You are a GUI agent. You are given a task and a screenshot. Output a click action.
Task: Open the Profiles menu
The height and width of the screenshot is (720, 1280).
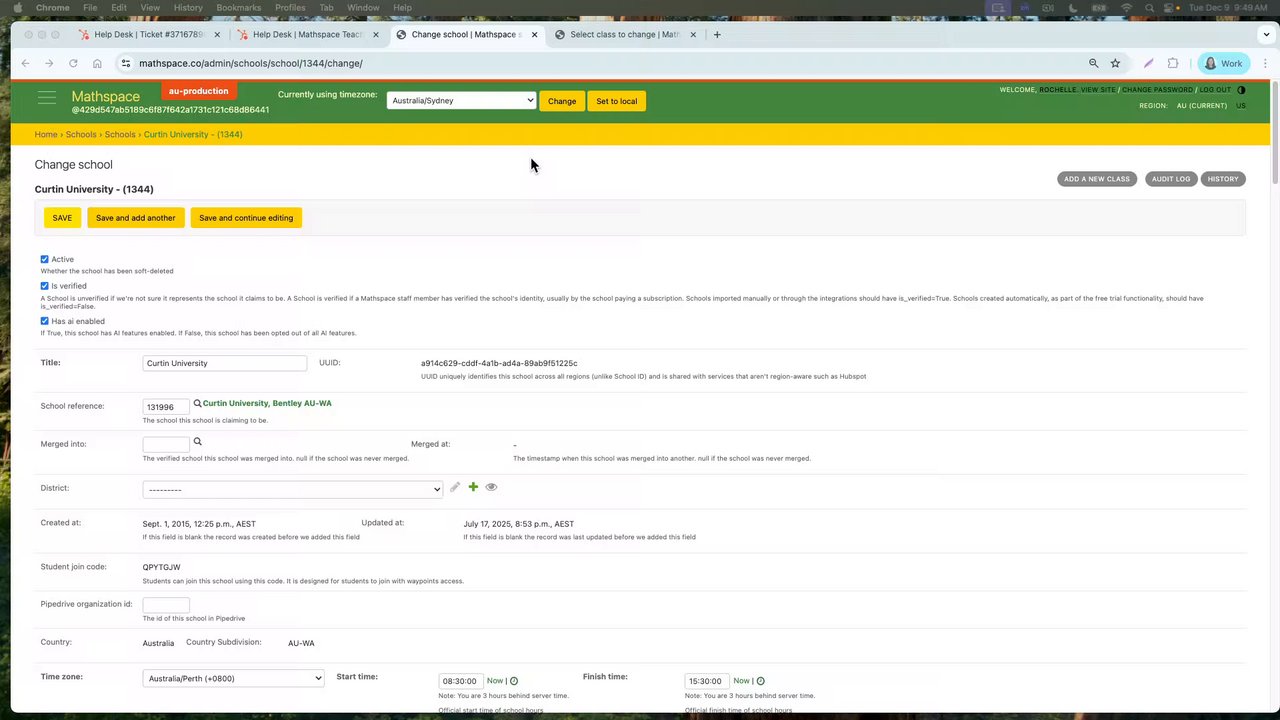click(290, 7)
